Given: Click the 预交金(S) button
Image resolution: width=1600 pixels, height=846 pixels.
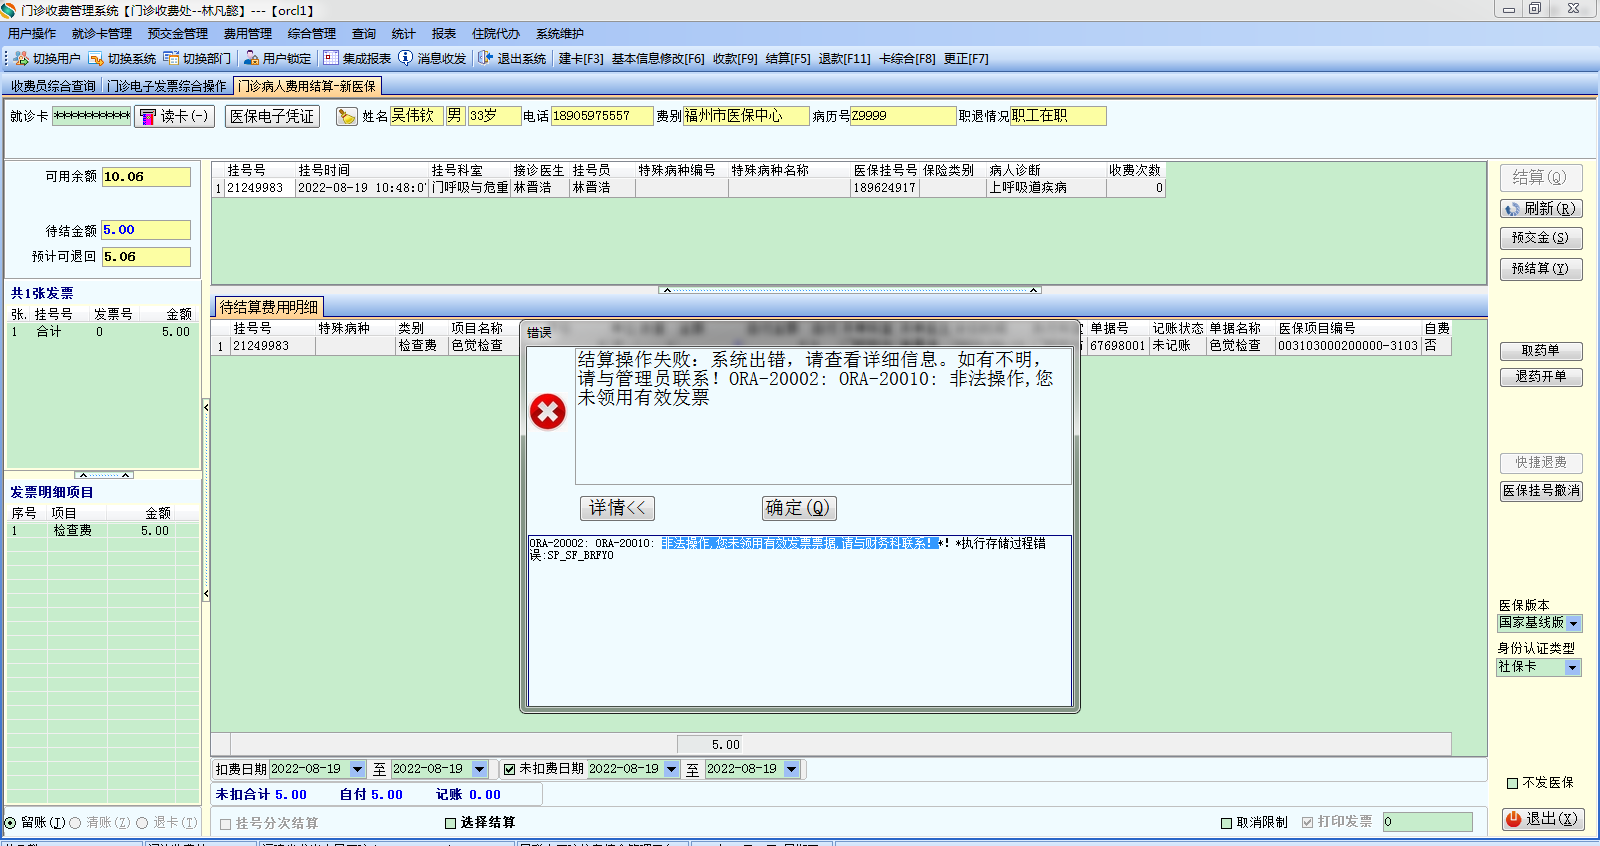Looking at the screenshot, I should pyautogui.click(x=1540, y=238).
